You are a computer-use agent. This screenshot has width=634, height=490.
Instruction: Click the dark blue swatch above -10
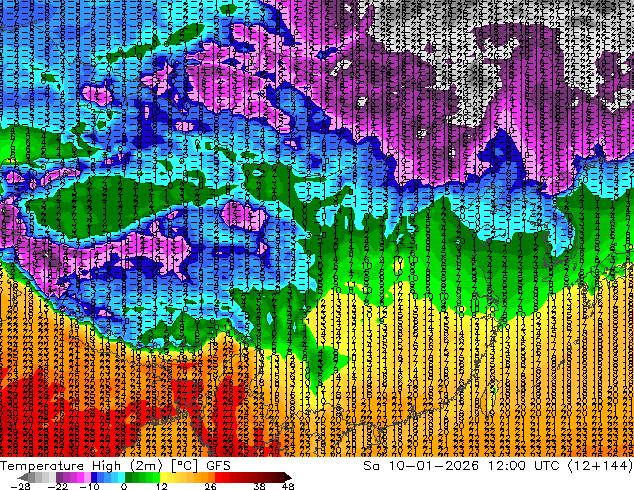(x=94, y=477)
